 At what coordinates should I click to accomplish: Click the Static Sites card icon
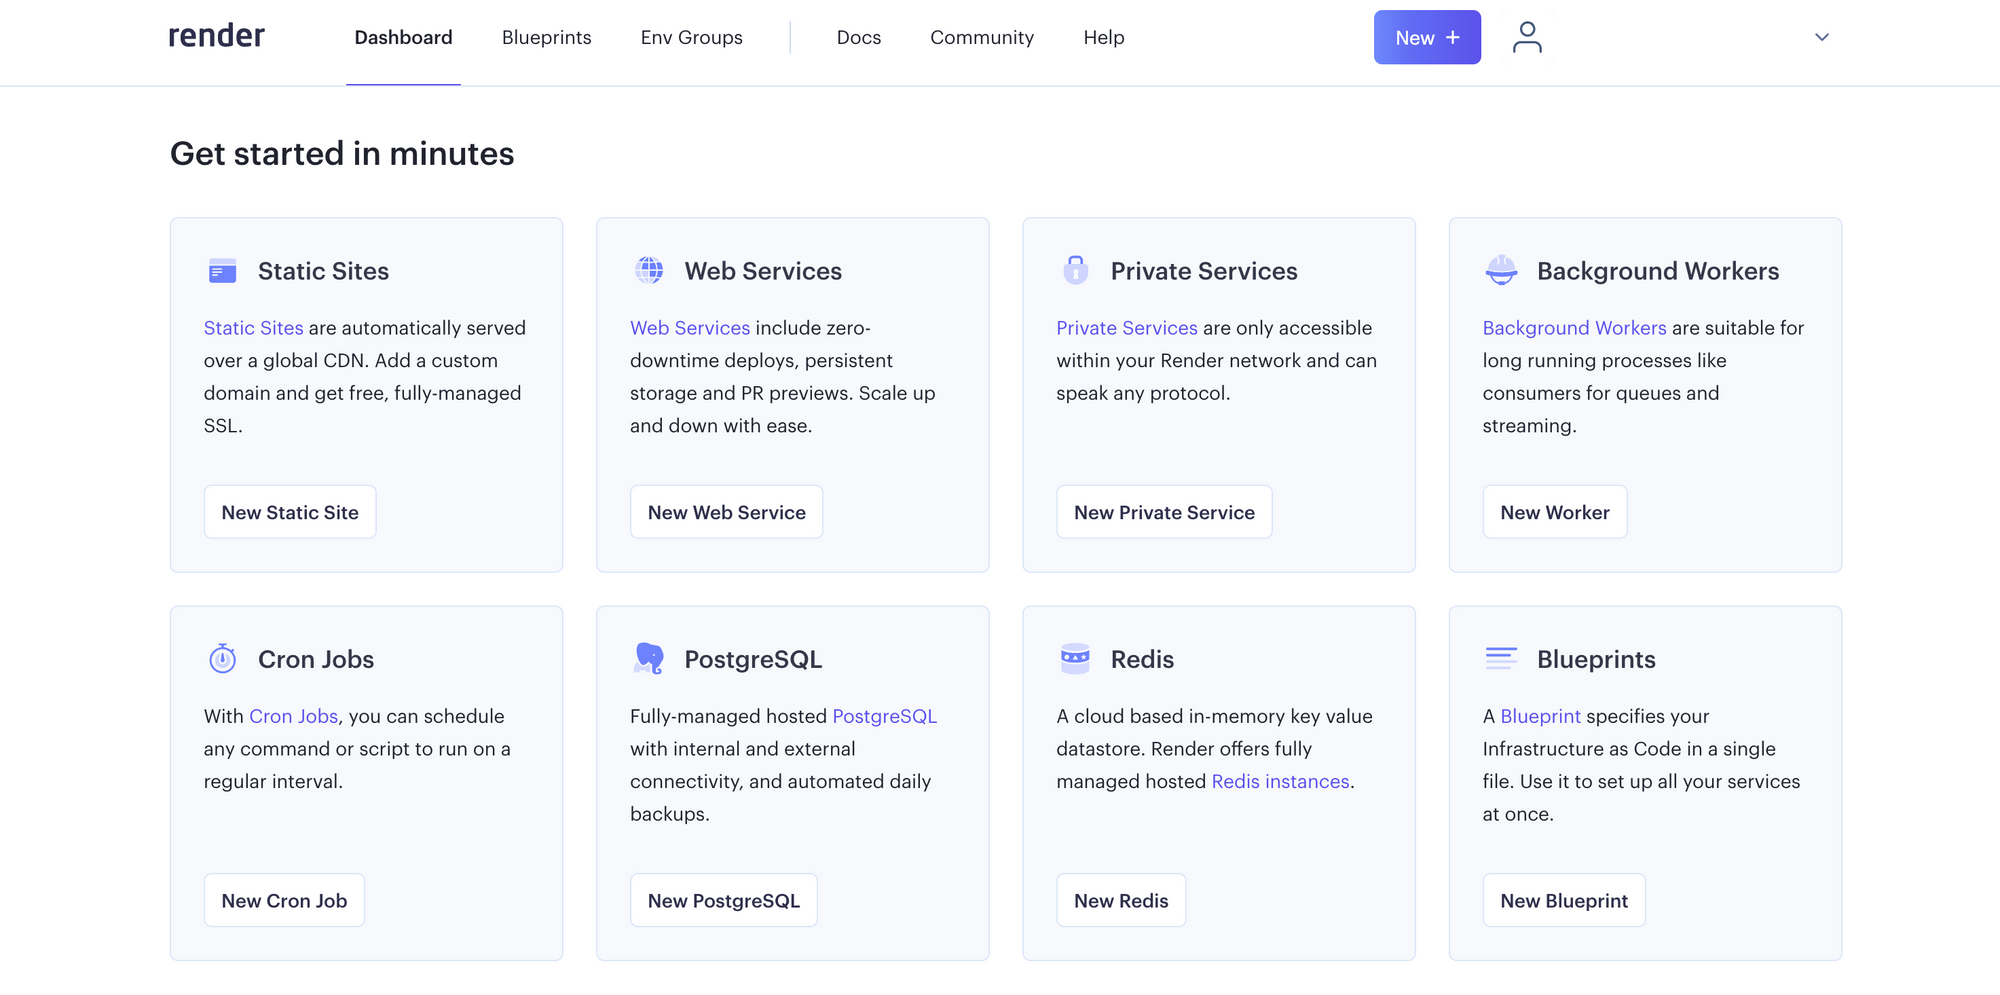222,270
